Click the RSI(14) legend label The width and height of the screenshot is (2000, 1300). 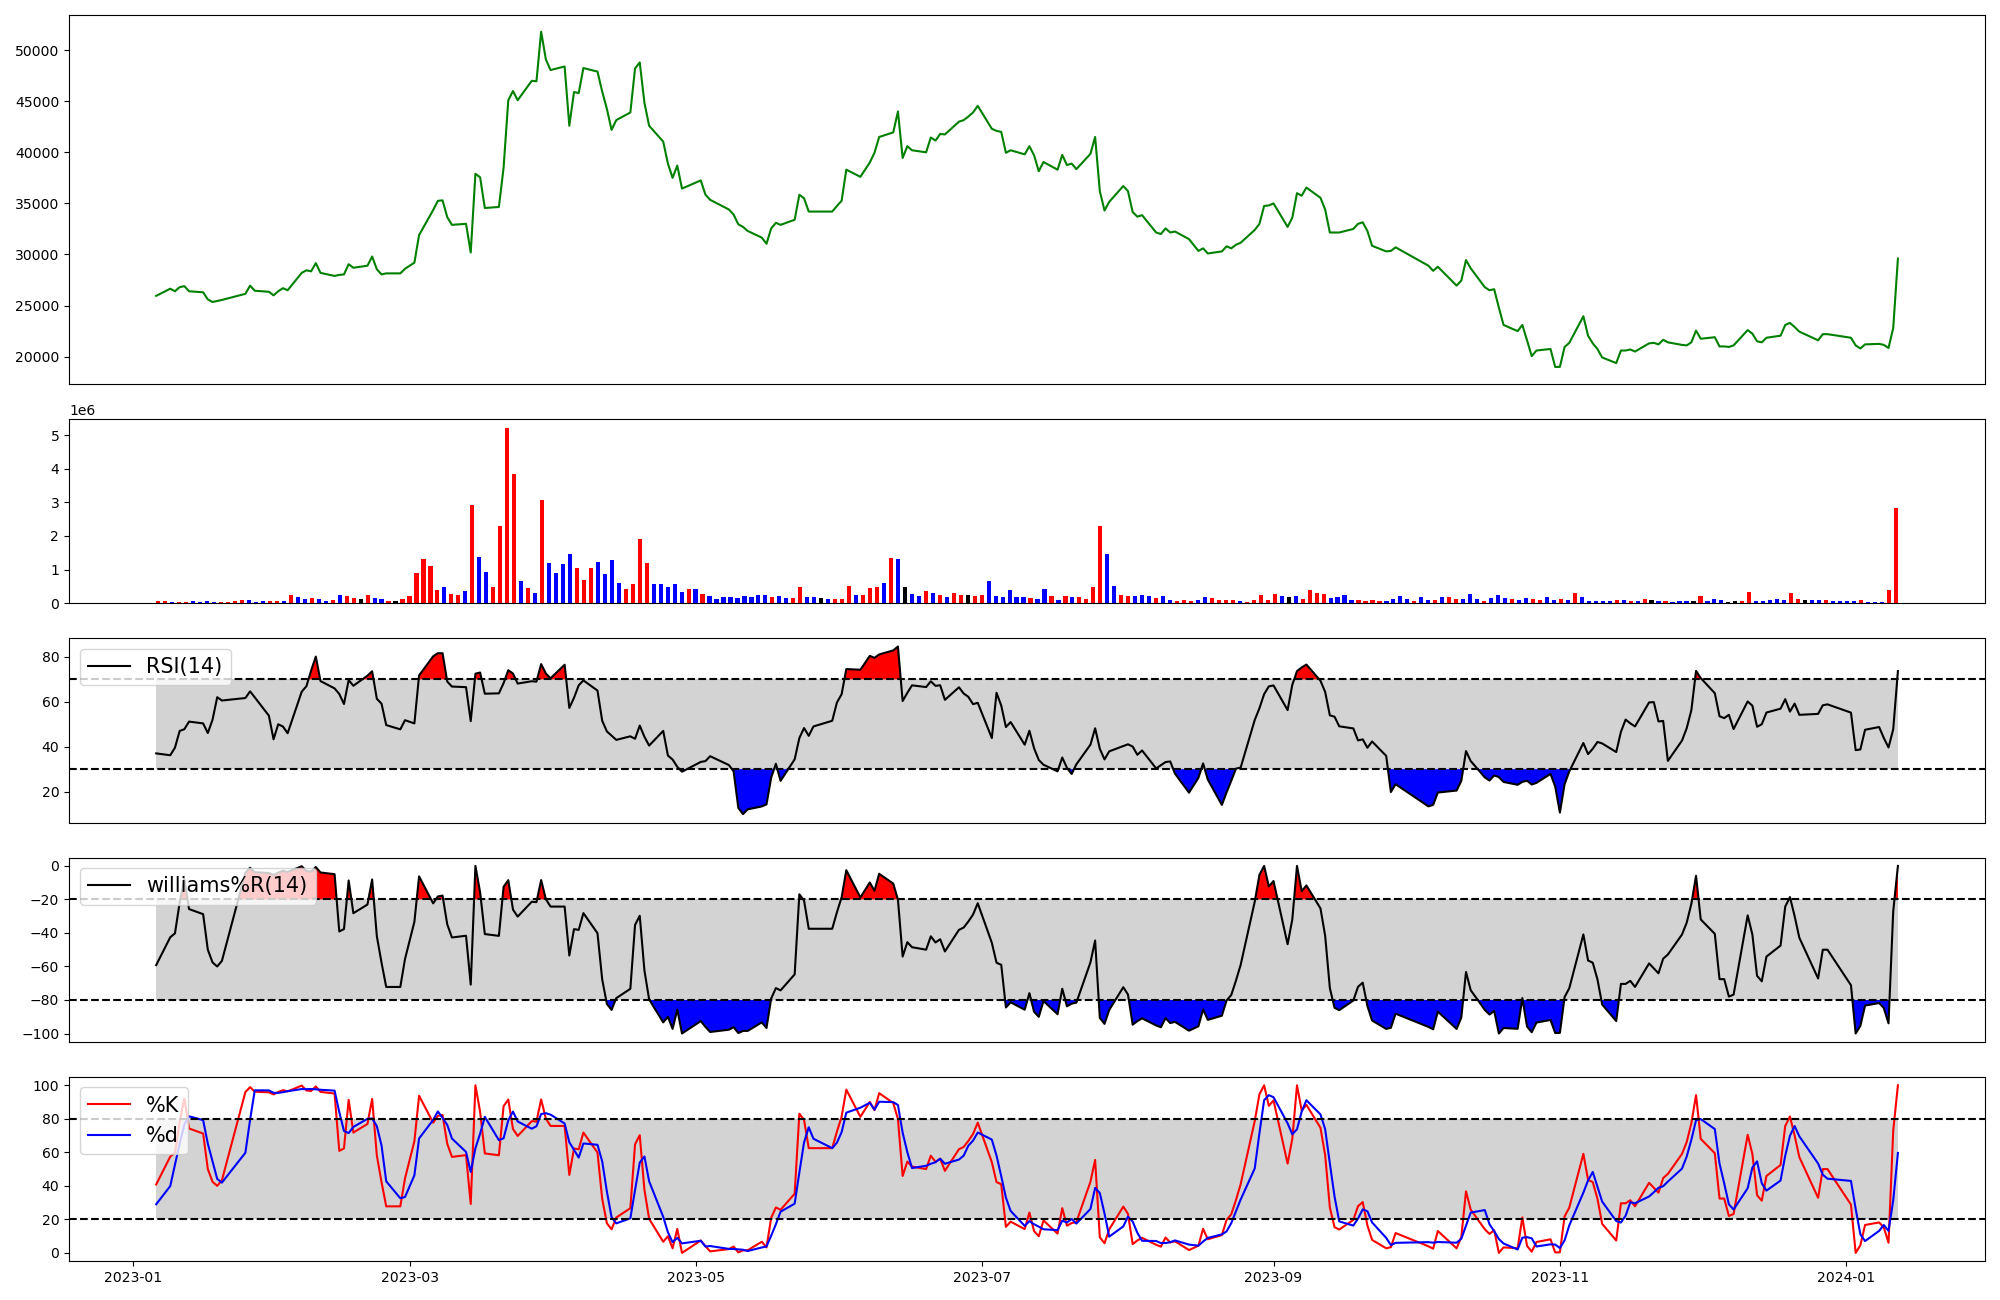(183, 666)
